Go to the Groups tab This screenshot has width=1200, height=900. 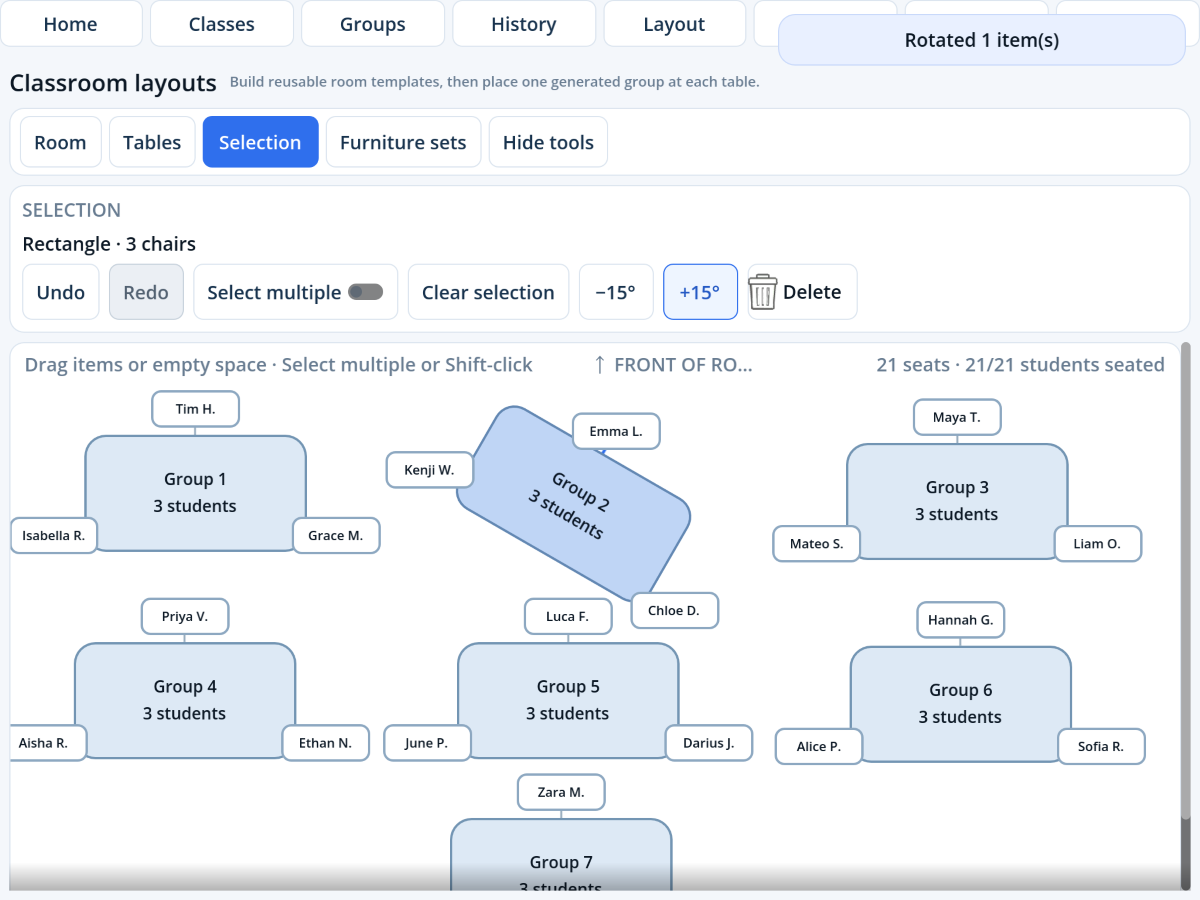pyautogui.click(x=373, y=24)
